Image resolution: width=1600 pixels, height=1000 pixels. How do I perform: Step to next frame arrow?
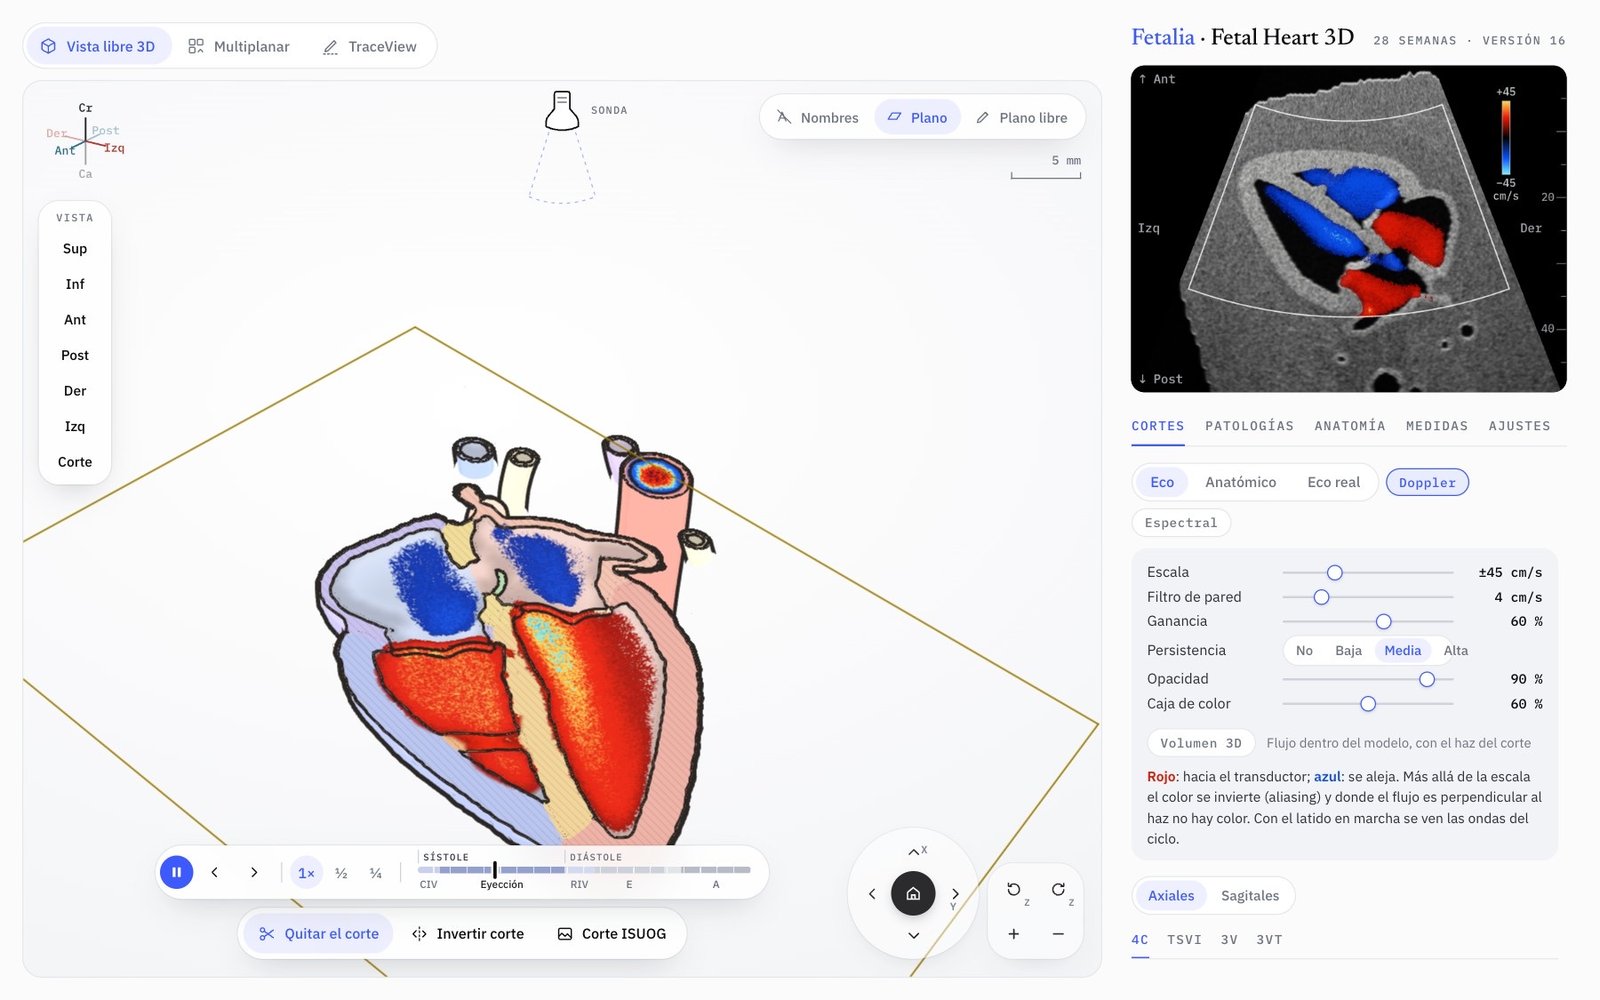pos(254,872)
